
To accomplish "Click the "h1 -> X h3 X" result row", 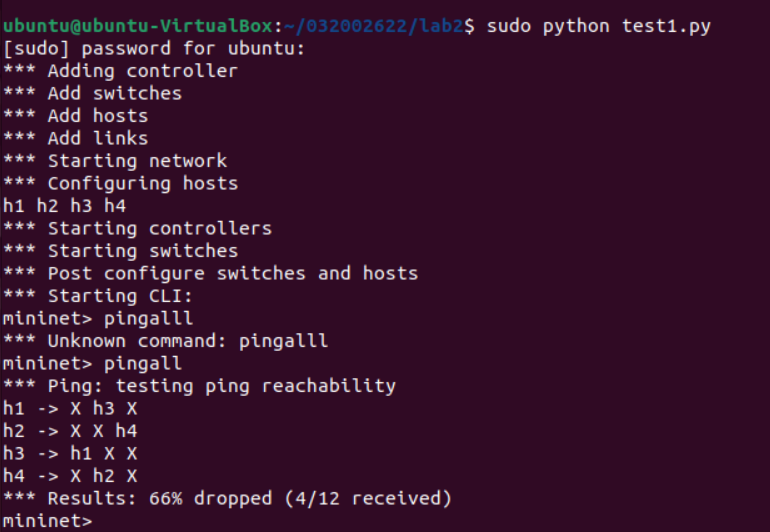I will pyautogui.click(x=71, y=408).
